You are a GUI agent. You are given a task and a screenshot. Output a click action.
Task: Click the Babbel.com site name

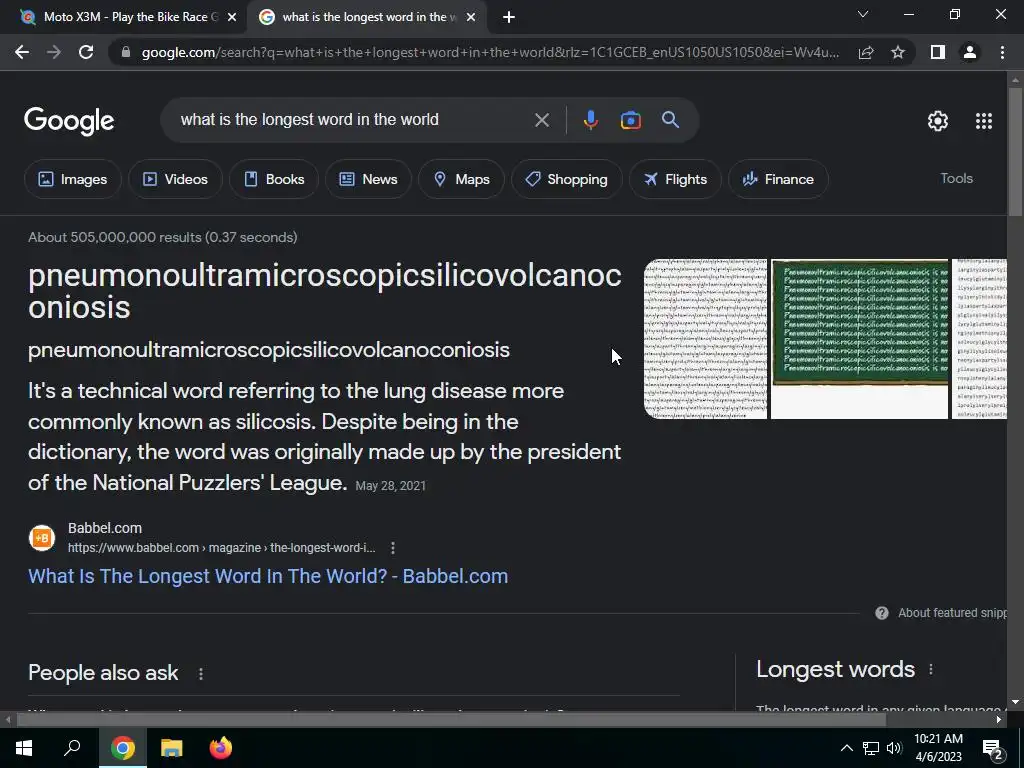104,528
